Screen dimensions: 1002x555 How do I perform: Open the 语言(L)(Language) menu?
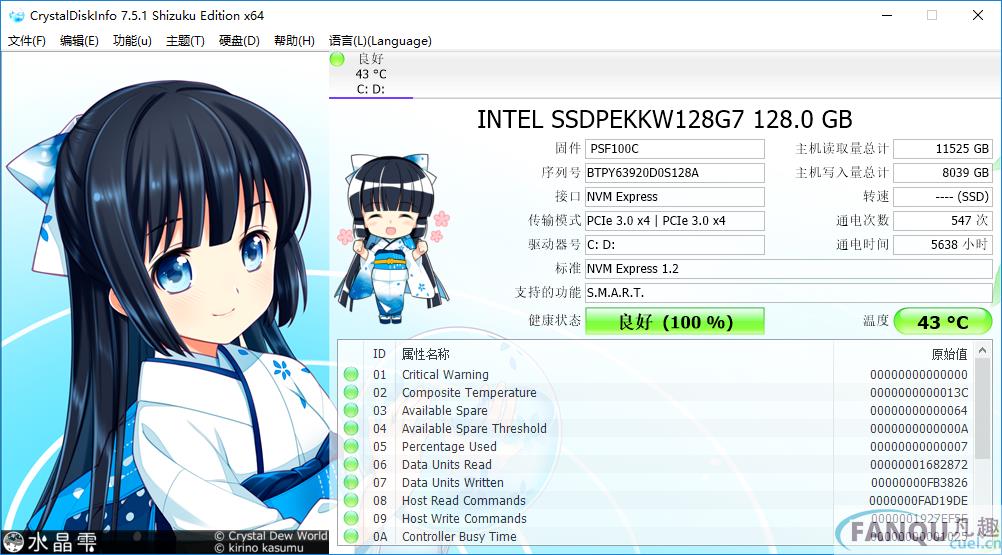(380, 41)
